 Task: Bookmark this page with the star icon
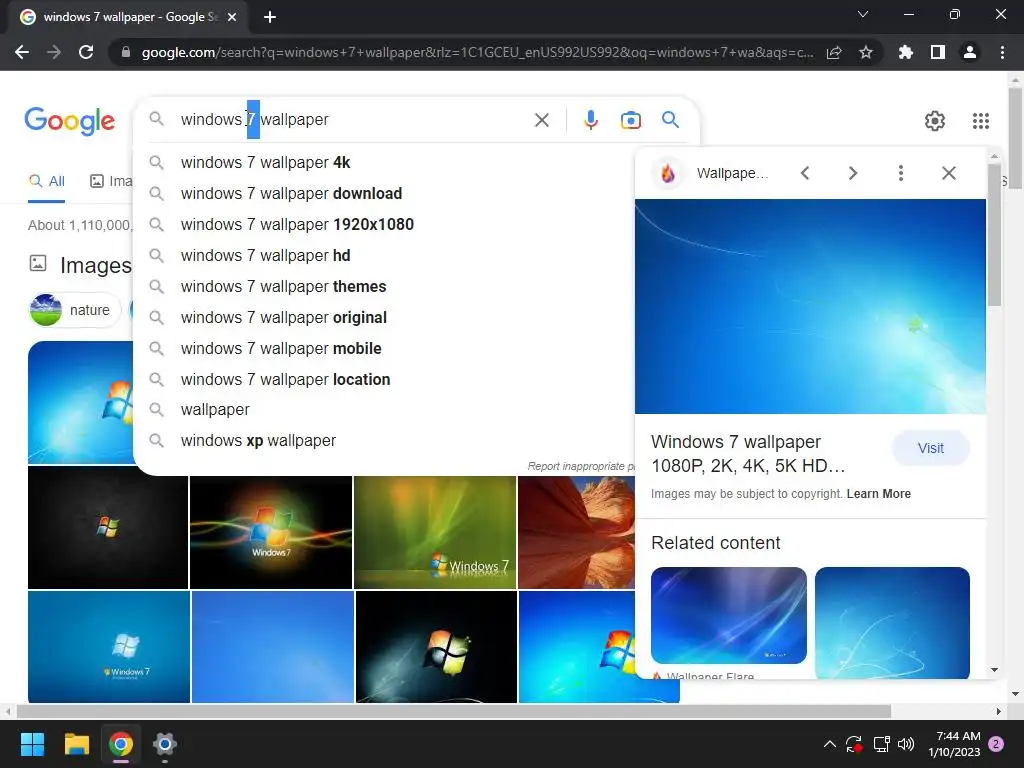click(x=866, y=52)
